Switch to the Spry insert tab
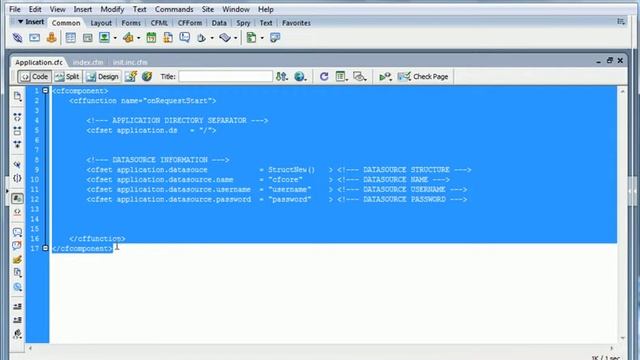Viewport: 640px width, 360px height. [243, 23]
